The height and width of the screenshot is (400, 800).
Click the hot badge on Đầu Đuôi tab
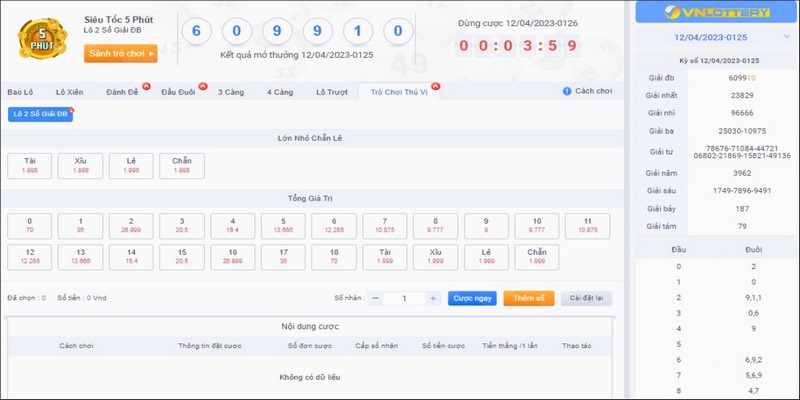[x=202, y=86]
